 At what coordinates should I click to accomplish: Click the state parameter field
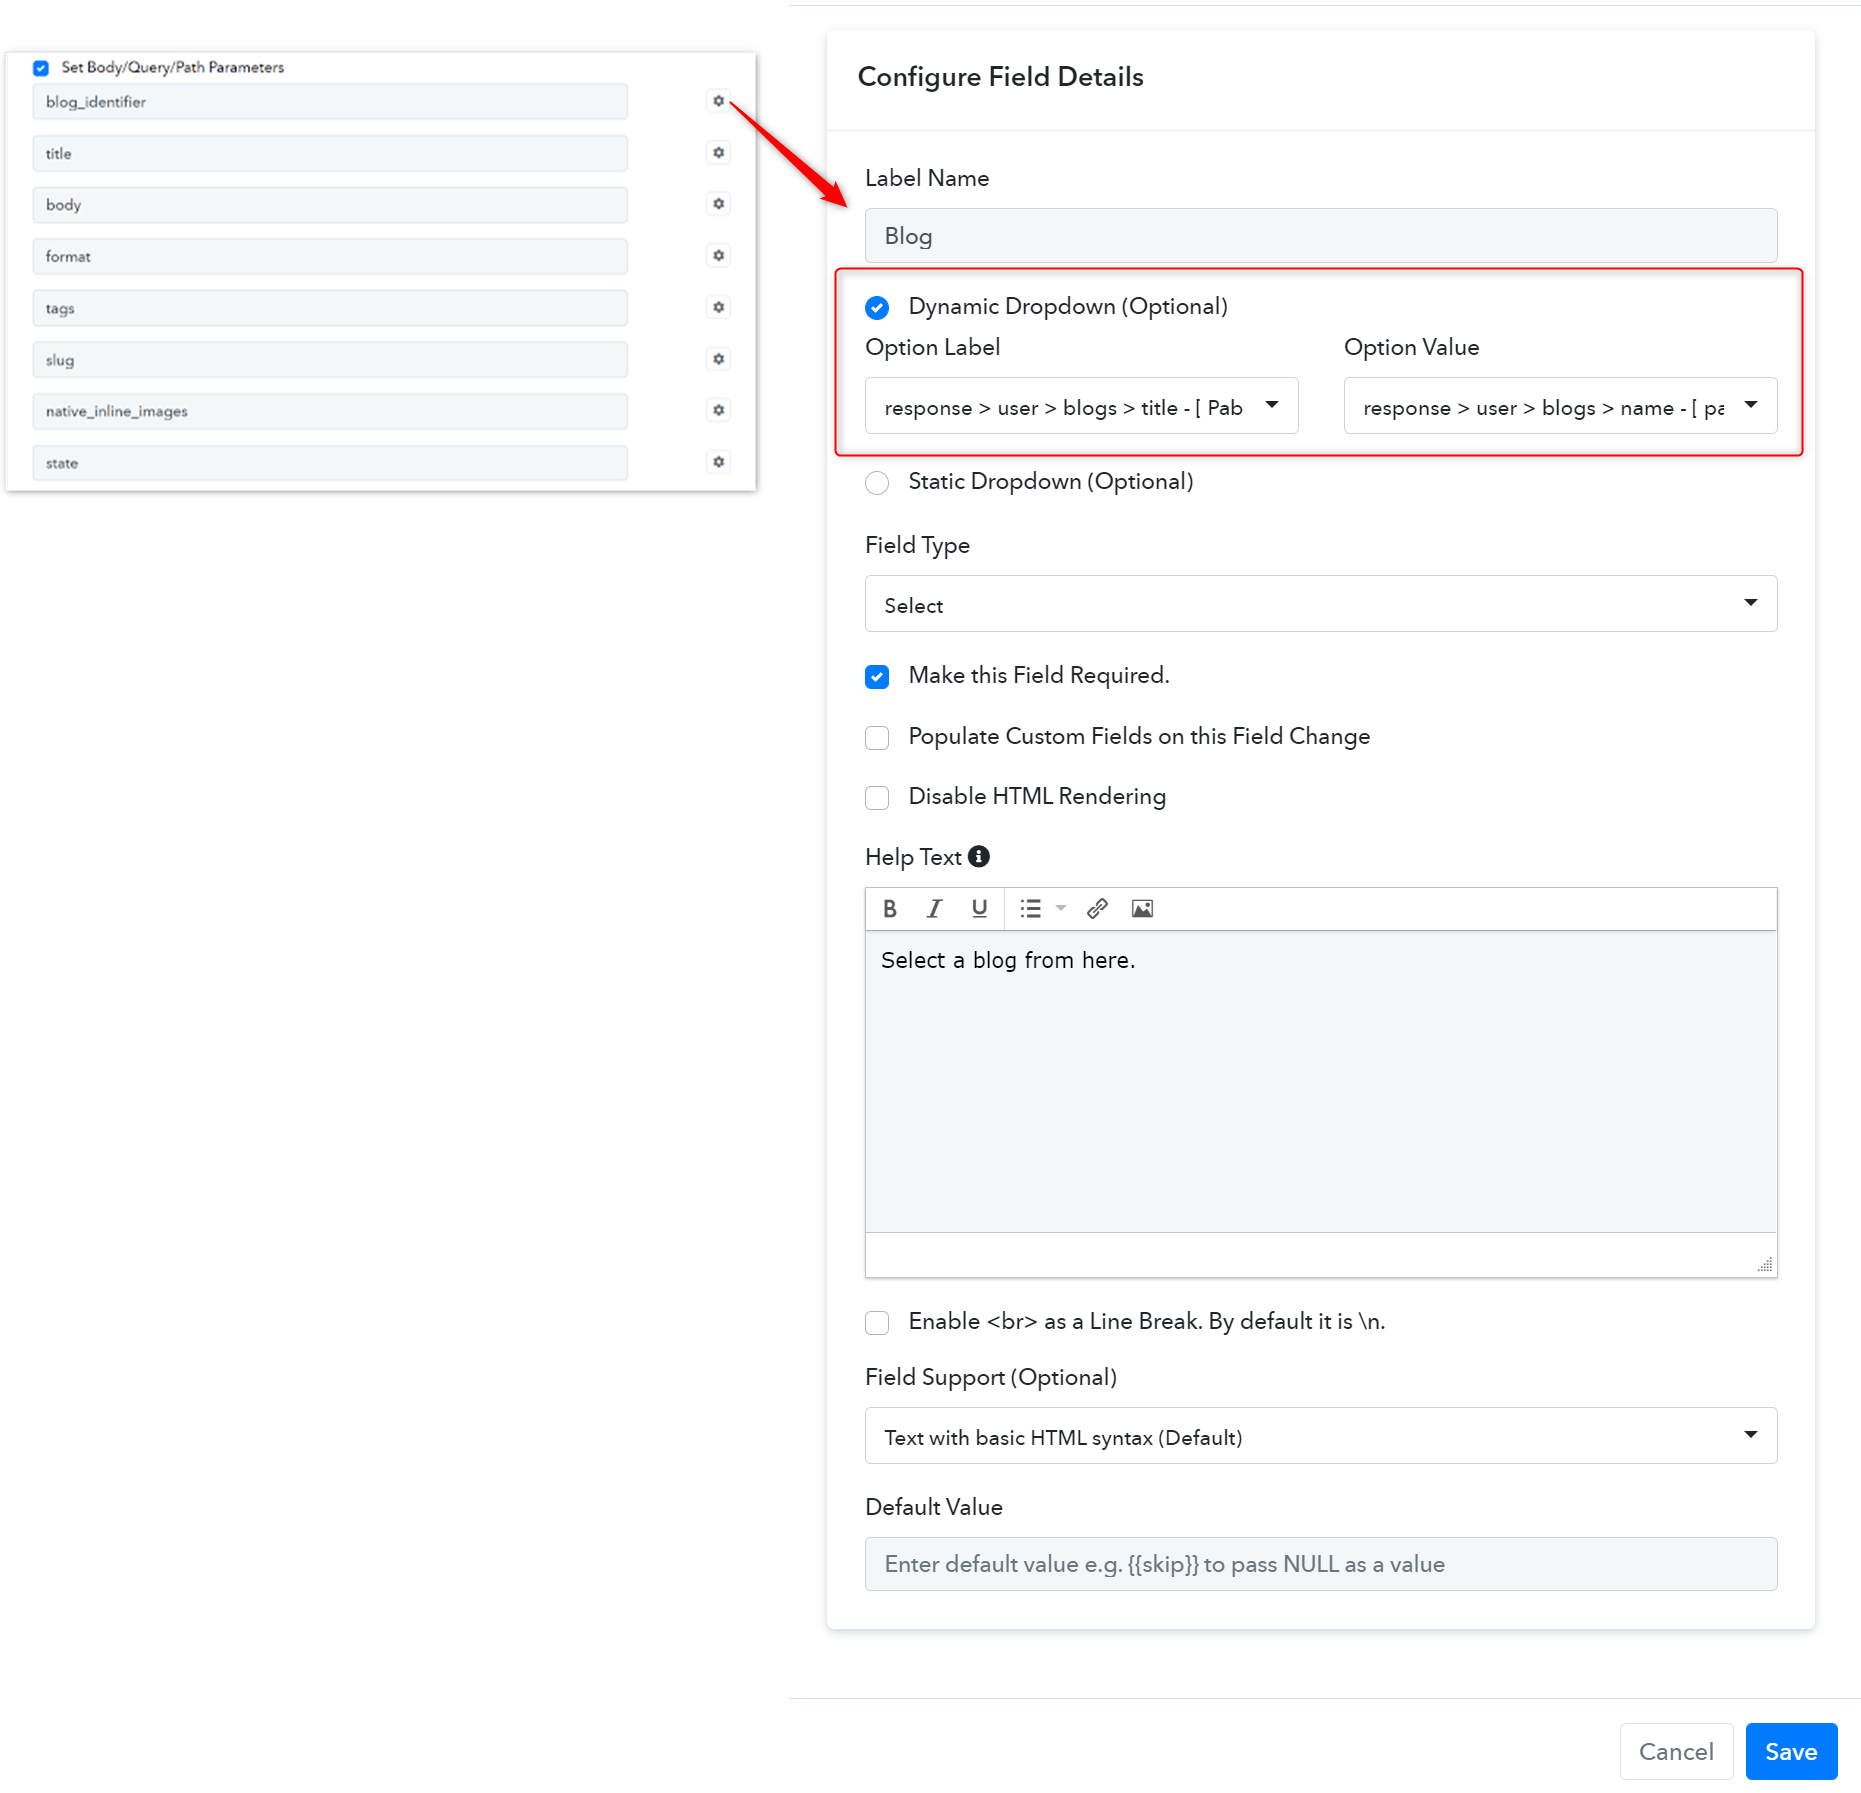tap(330, 463)
